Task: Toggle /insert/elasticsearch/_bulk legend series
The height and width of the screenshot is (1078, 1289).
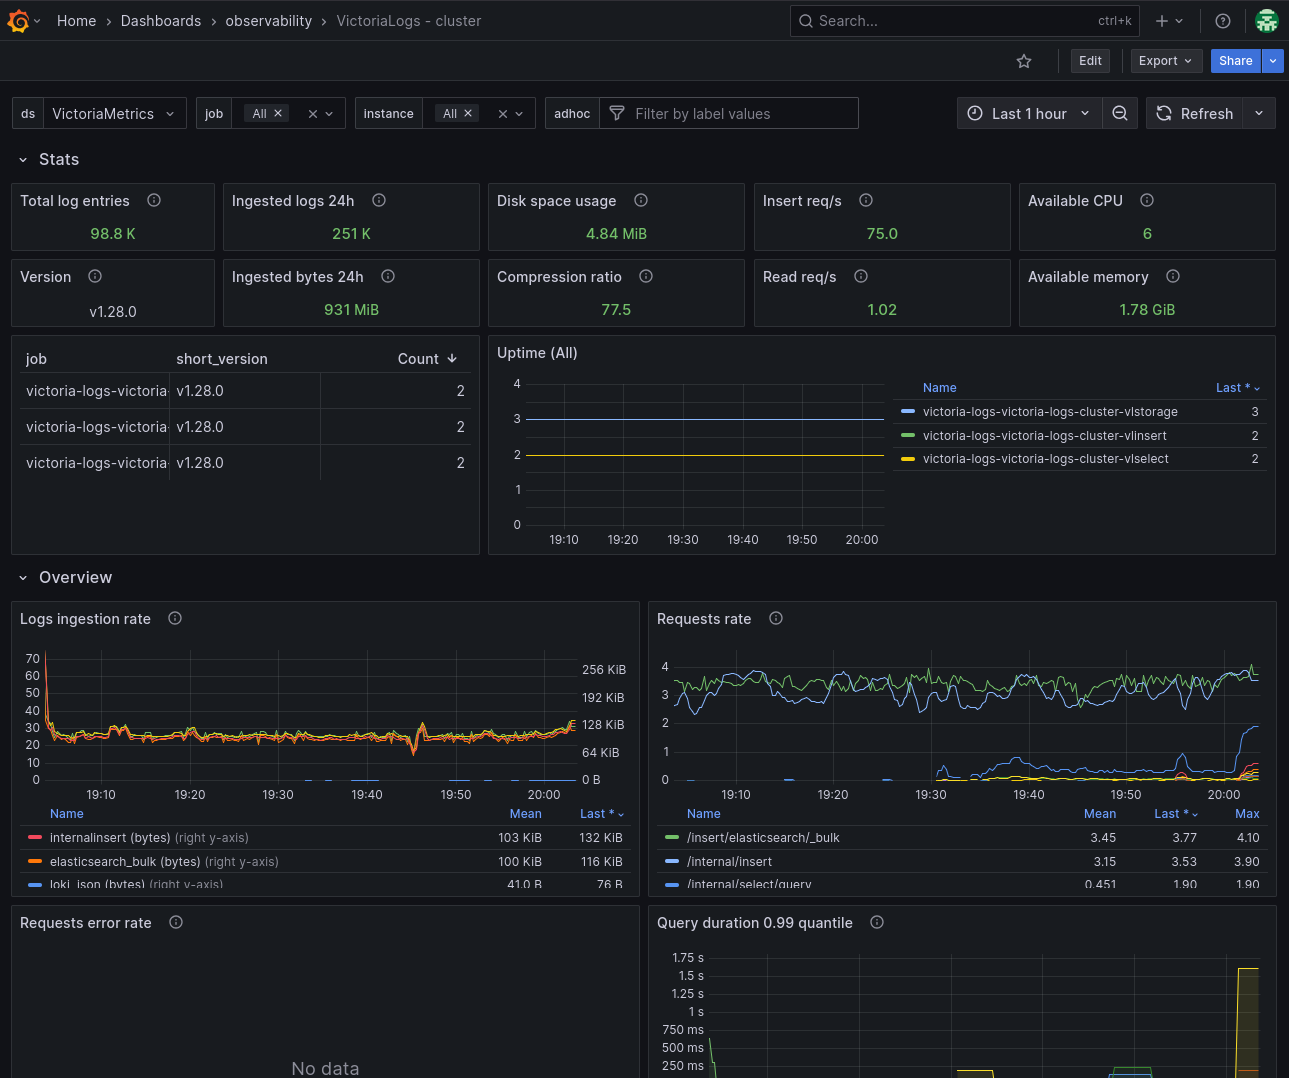Action: tap(763, 837)
